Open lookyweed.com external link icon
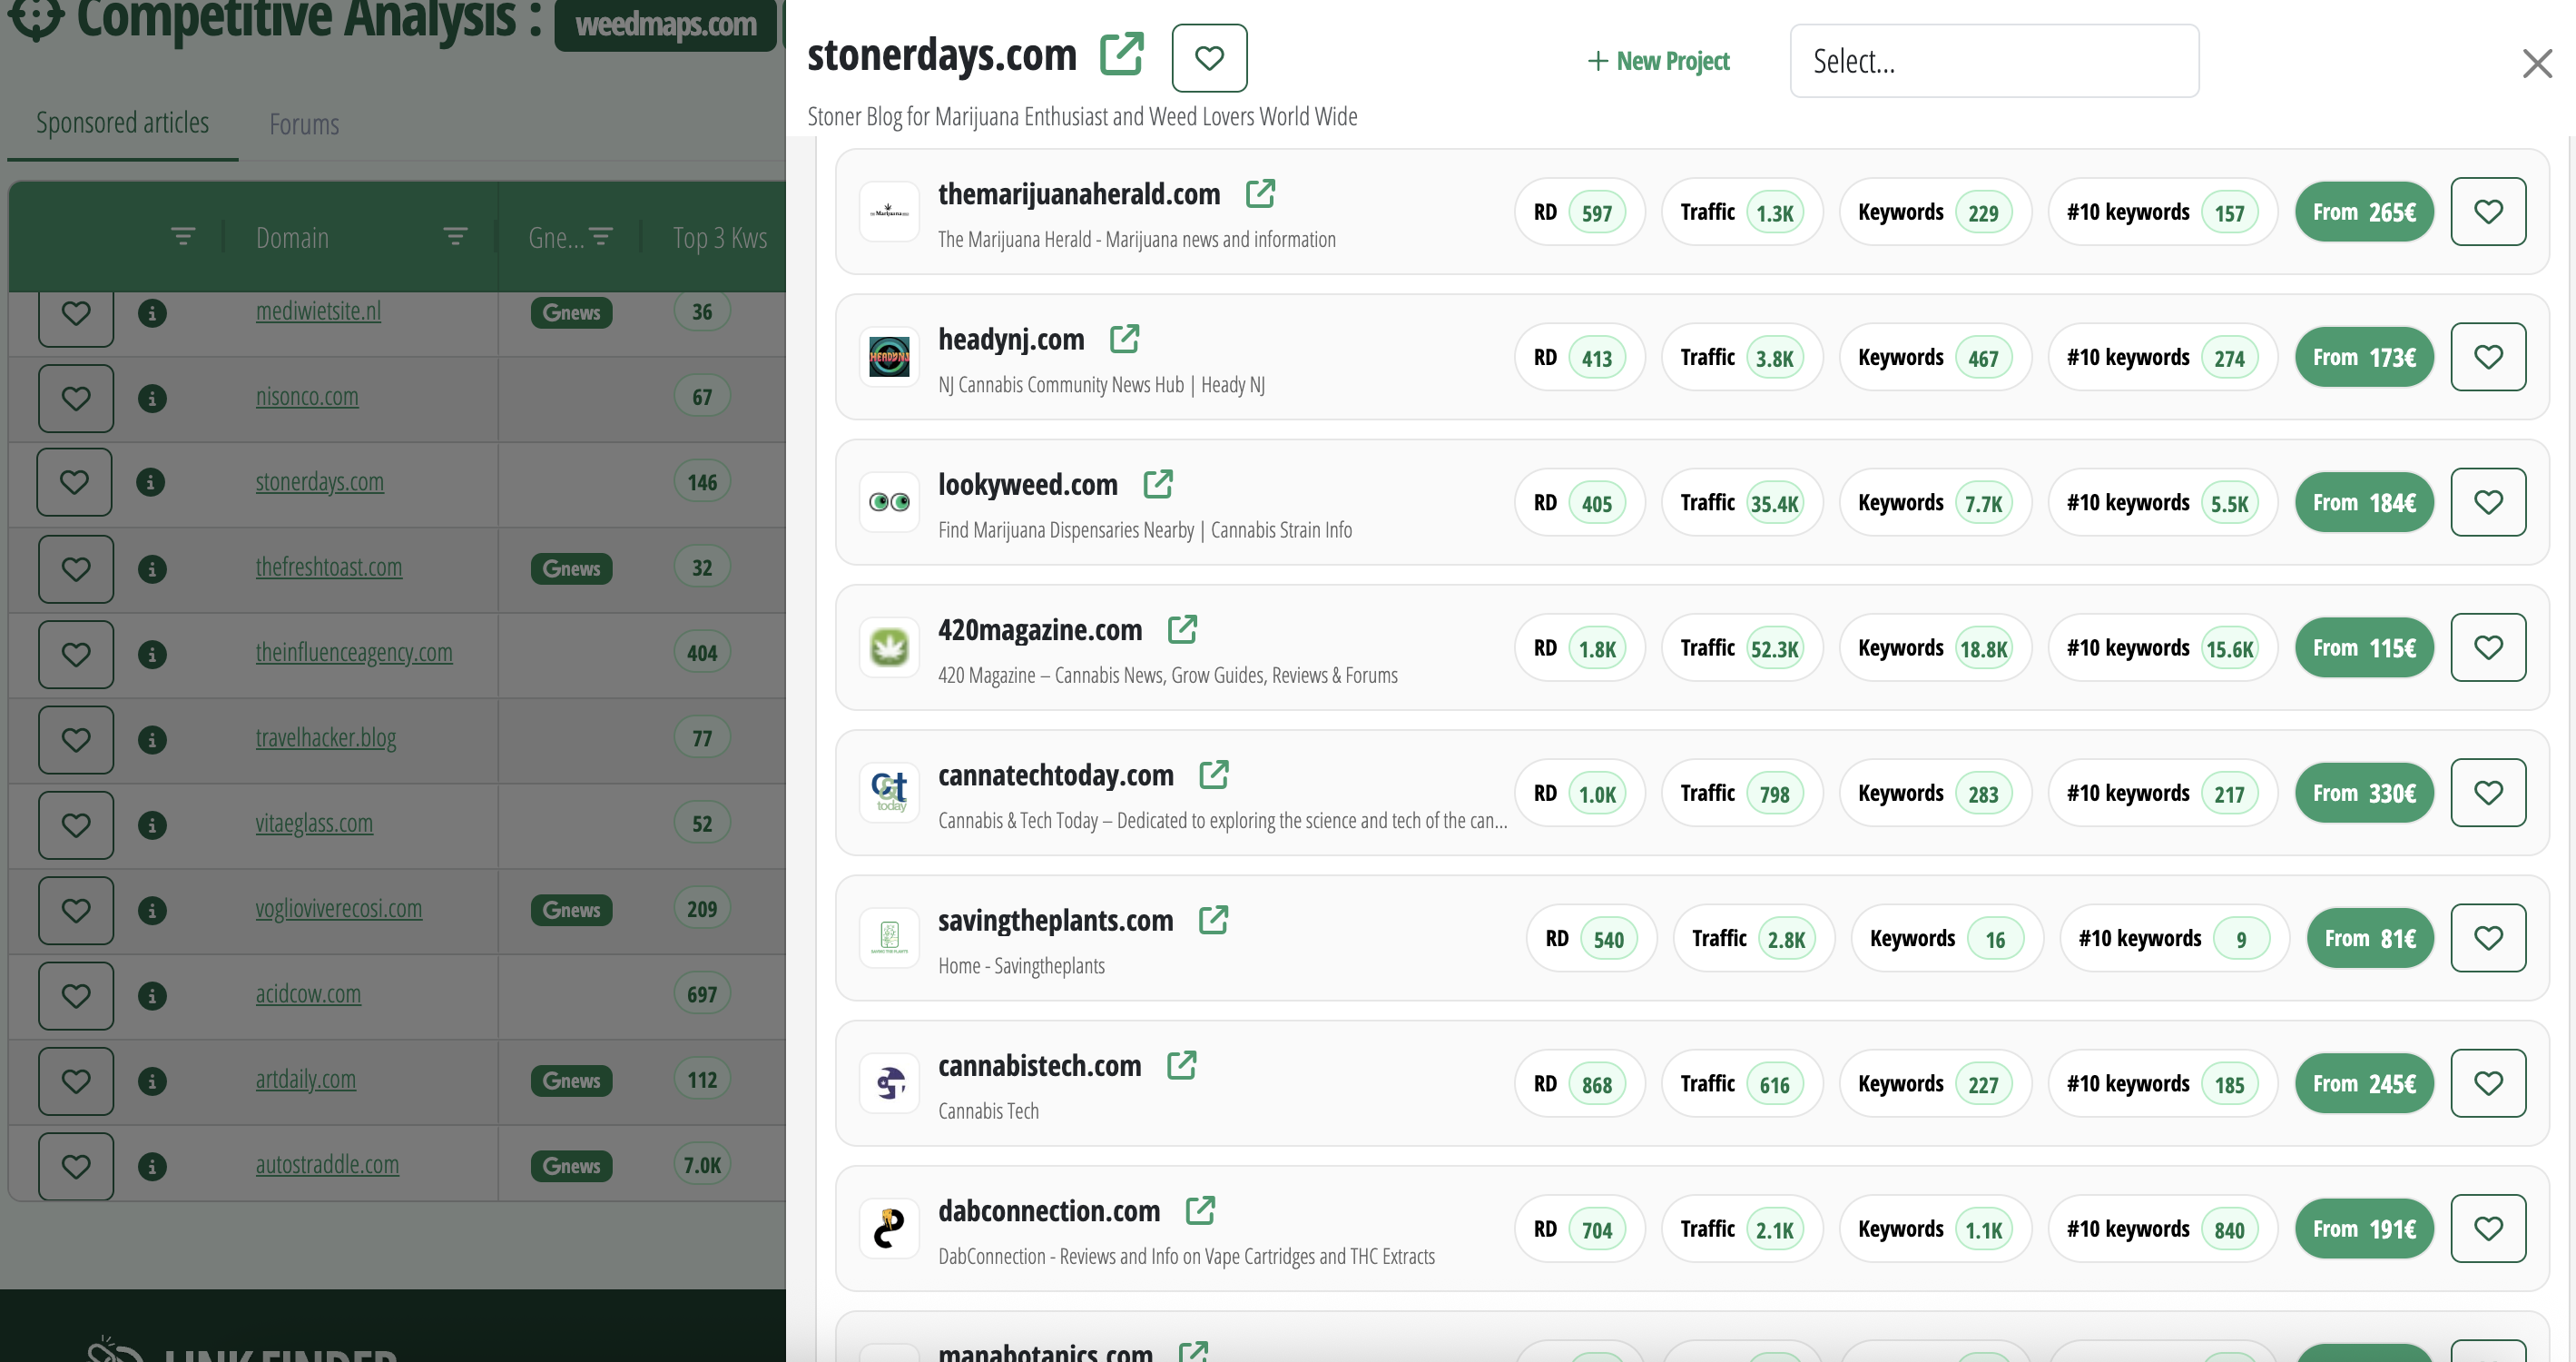Image resolution: width=2576 pixels, height=1362 pixels. (x=1157, y=484)
